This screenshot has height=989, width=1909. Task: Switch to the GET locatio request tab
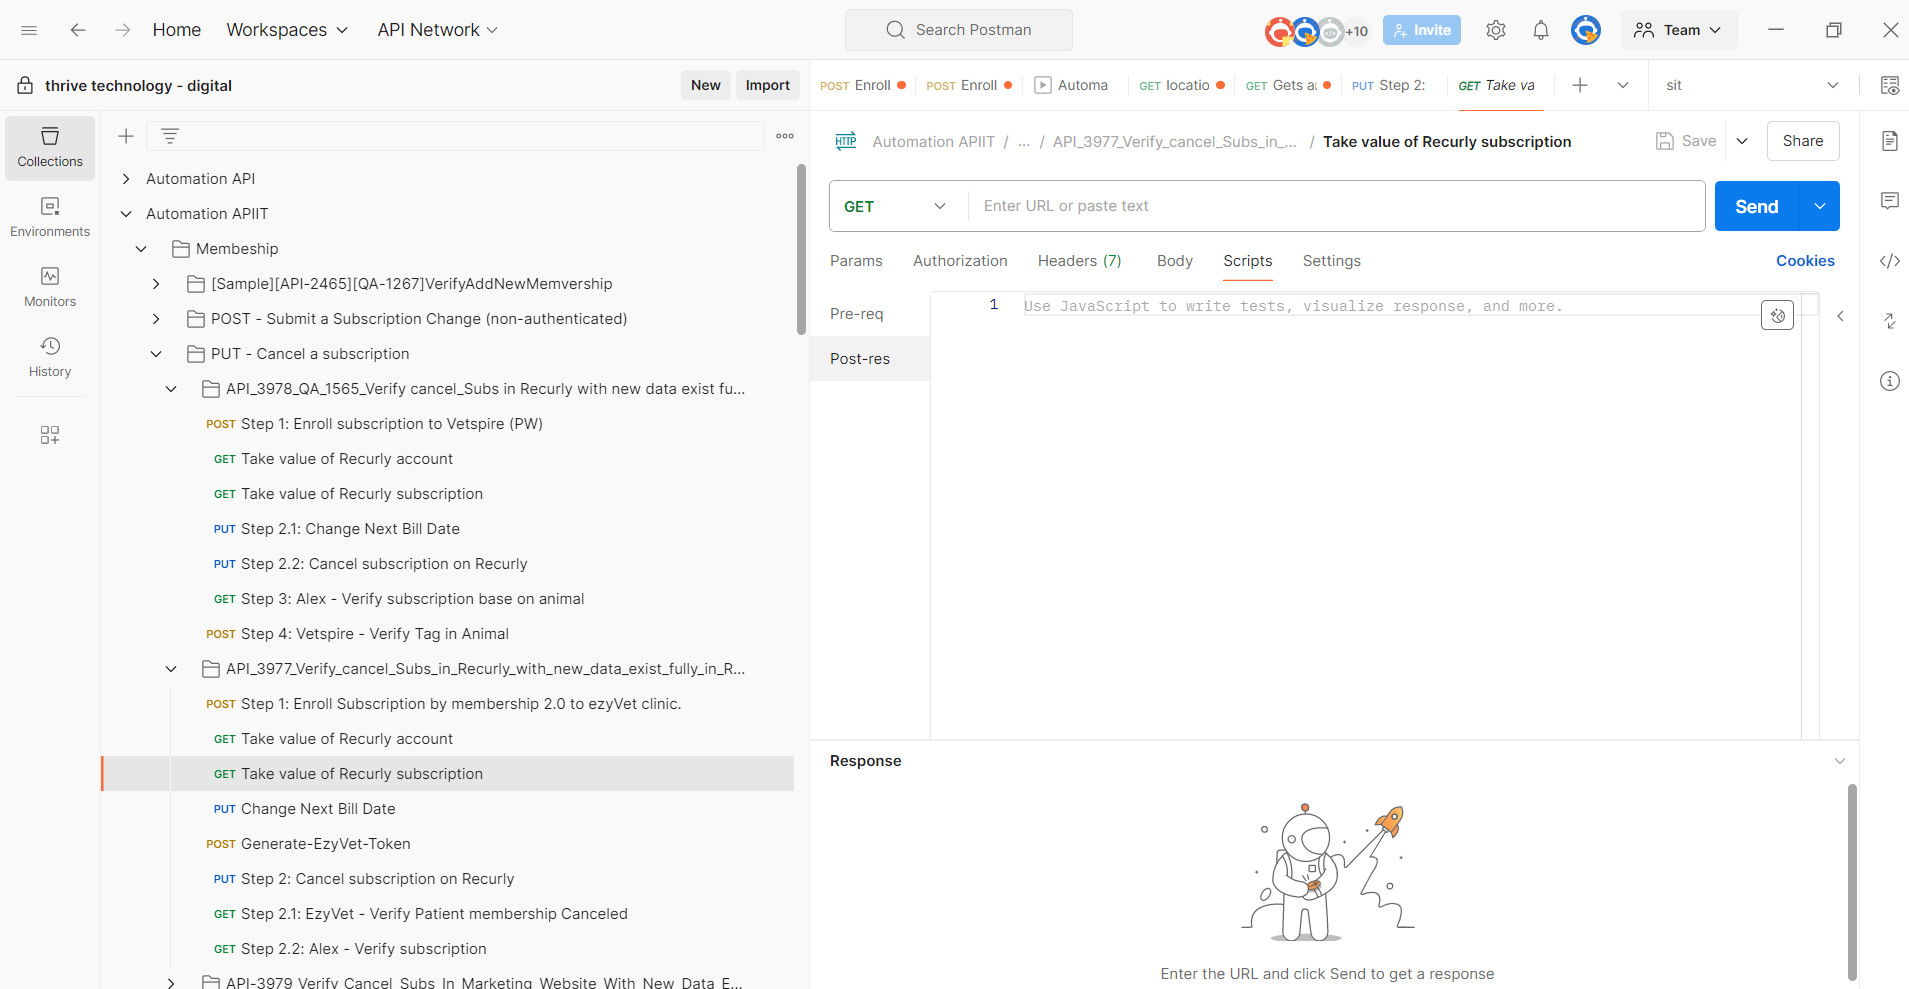tap(1181, 85)
